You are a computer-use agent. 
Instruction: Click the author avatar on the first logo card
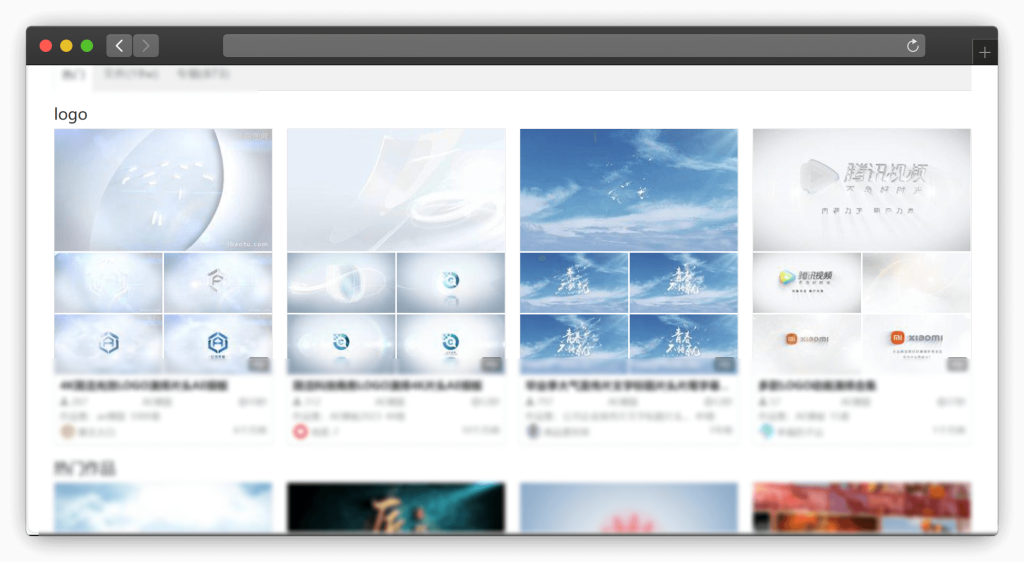click(x=67, y=431)
